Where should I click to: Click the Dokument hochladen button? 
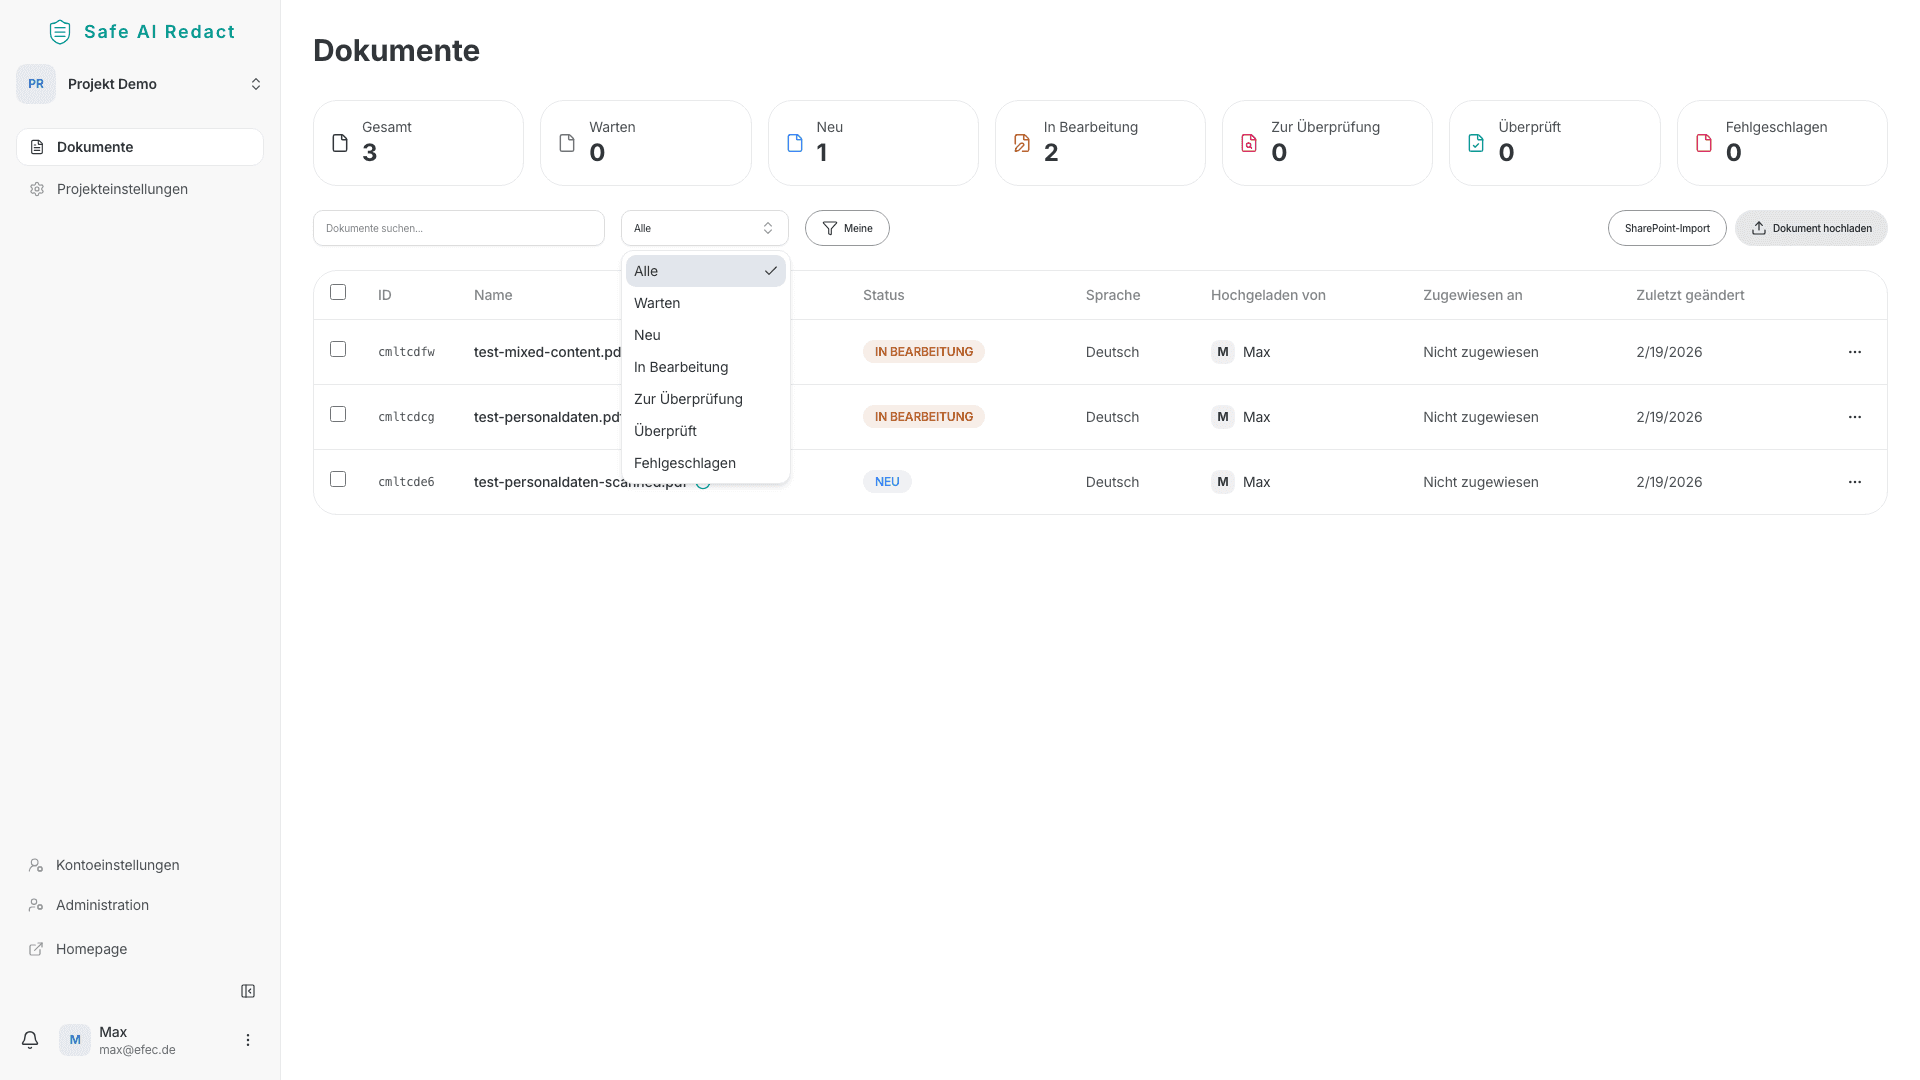point(1811,228)
